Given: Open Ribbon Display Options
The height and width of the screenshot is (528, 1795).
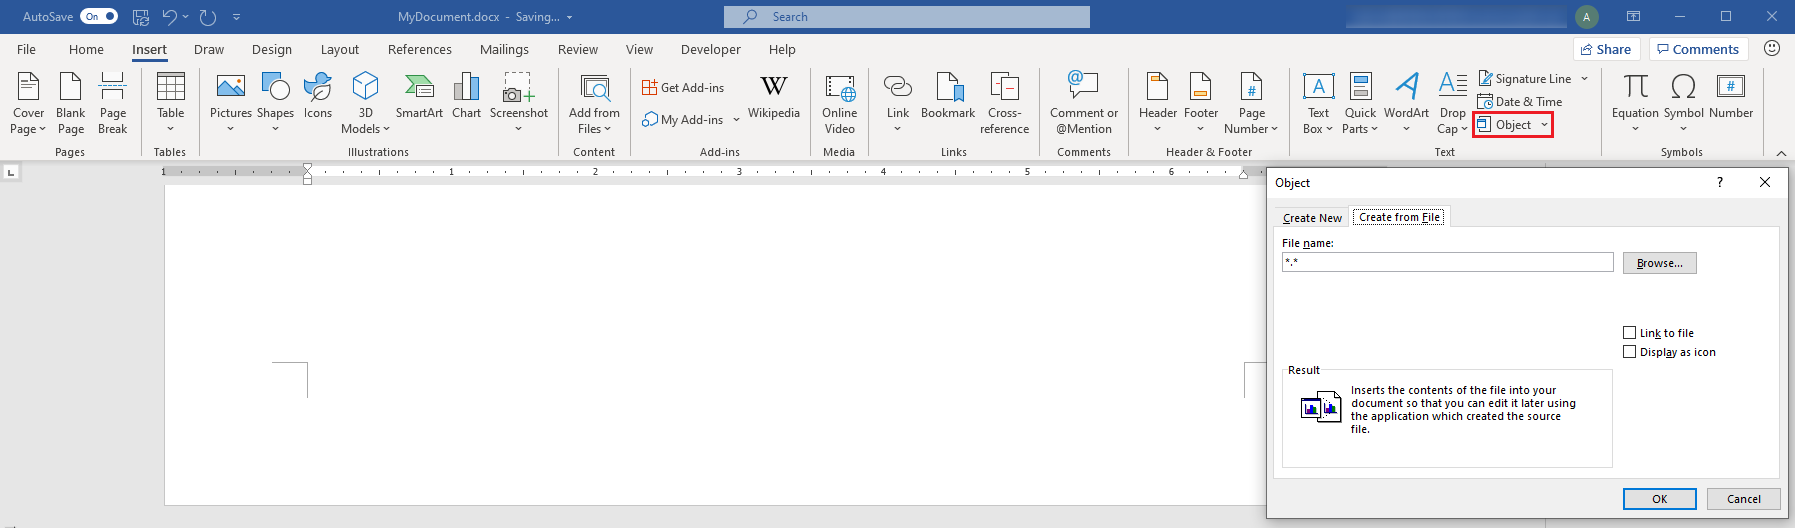Looking at the screenshot, I should coord(1633,16).
